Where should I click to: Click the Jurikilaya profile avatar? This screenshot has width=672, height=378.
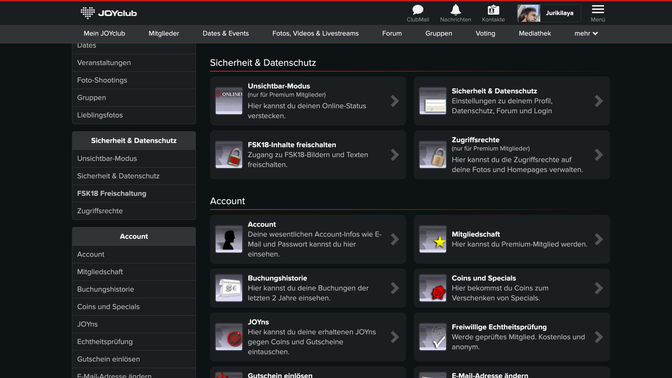click(x=528, y=13)
